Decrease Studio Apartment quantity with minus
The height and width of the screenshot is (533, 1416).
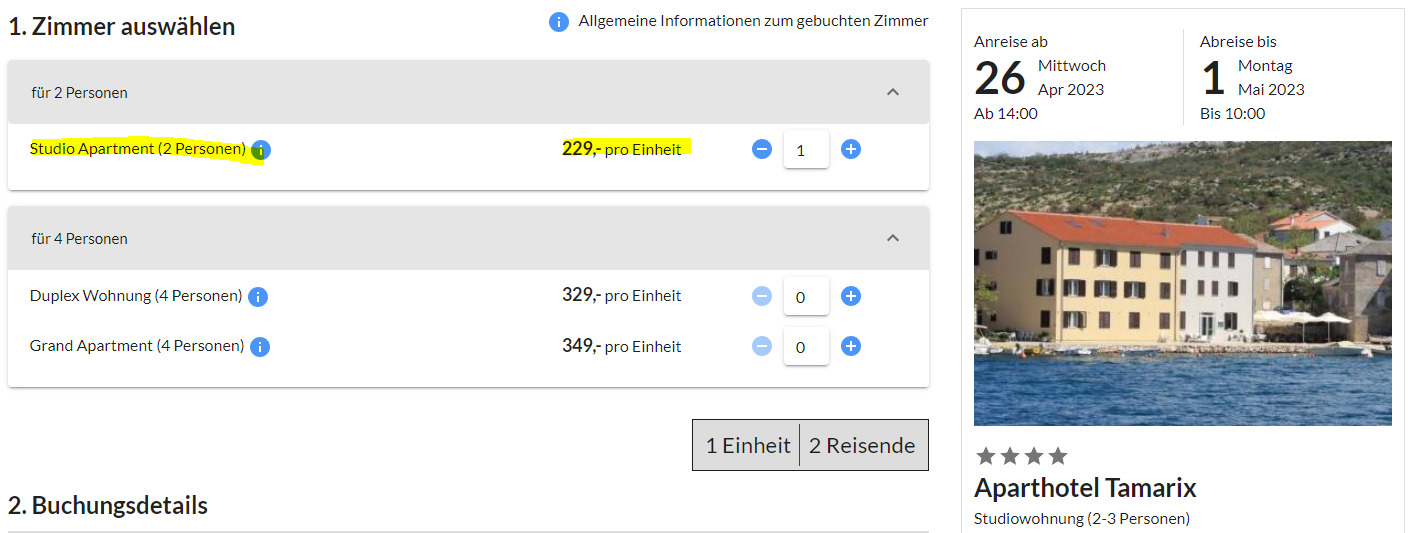tap(762, 149)
